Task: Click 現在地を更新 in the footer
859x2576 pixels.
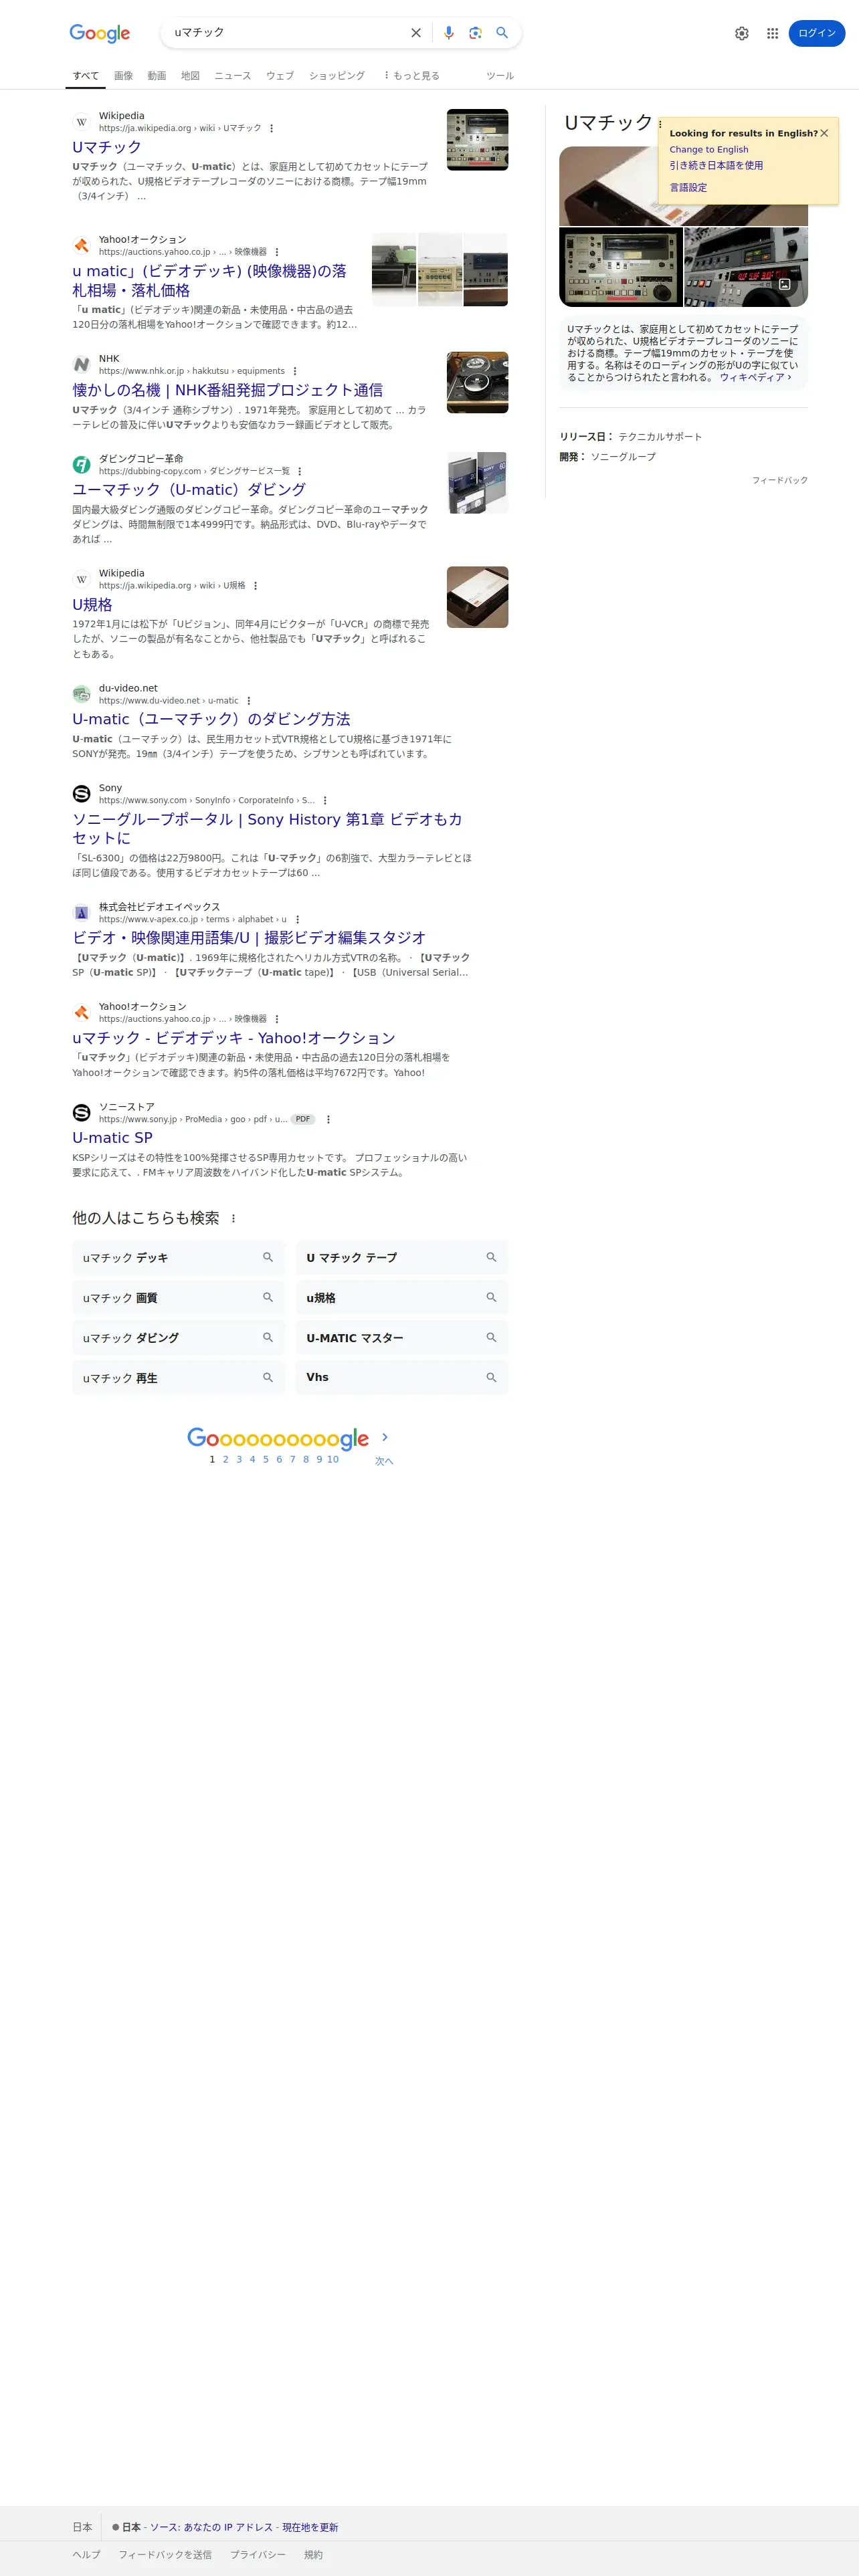Action: coord(310,2528)
